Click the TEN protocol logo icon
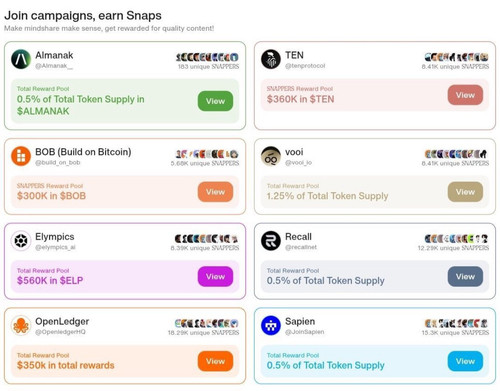Viewport: 500px width, 391px height. [x=271, y=59]
